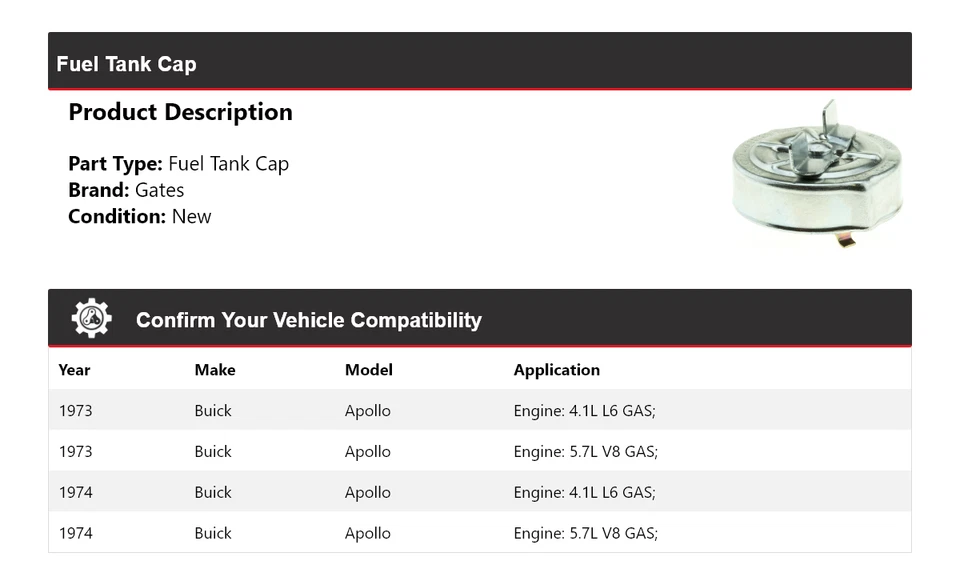Select the Product Description heading
The image size is (960, 585).
pos(180,112)
